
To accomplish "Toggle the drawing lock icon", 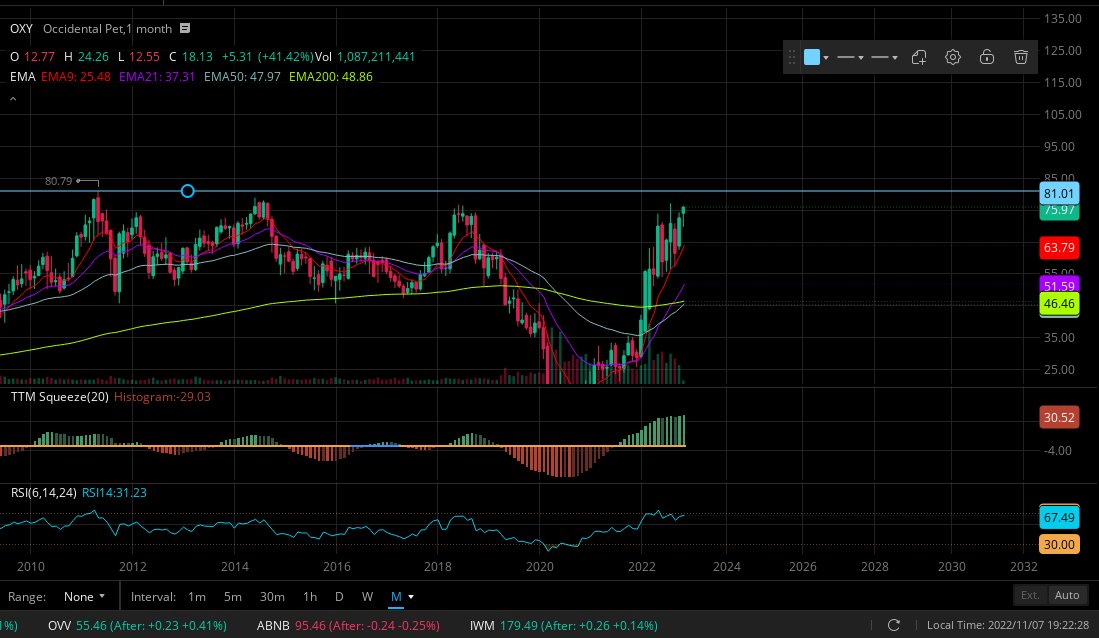I will click(987, 57).
